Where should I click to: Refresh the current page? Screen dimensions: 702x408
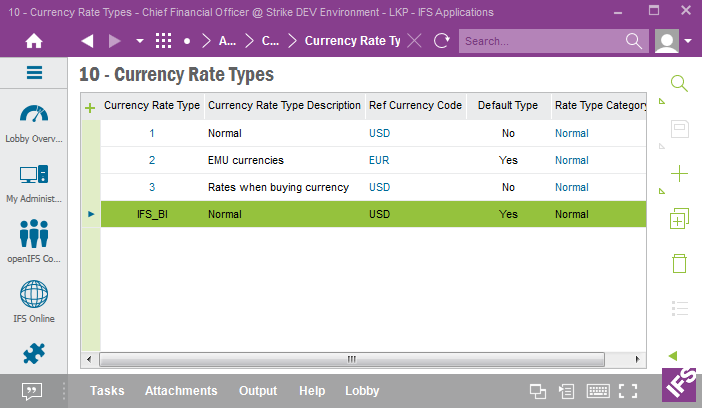[x=441, y=41]
